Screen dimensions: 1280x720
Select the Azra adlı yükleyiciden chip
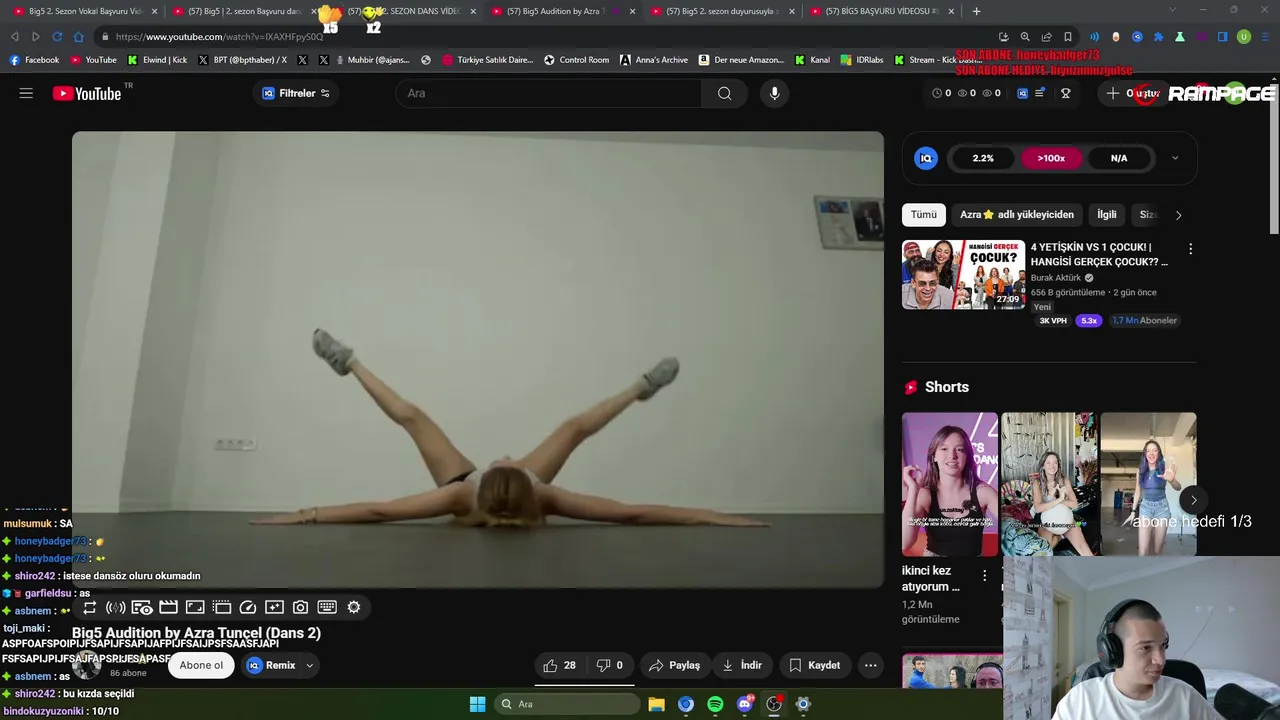[x=1017, y=214]
